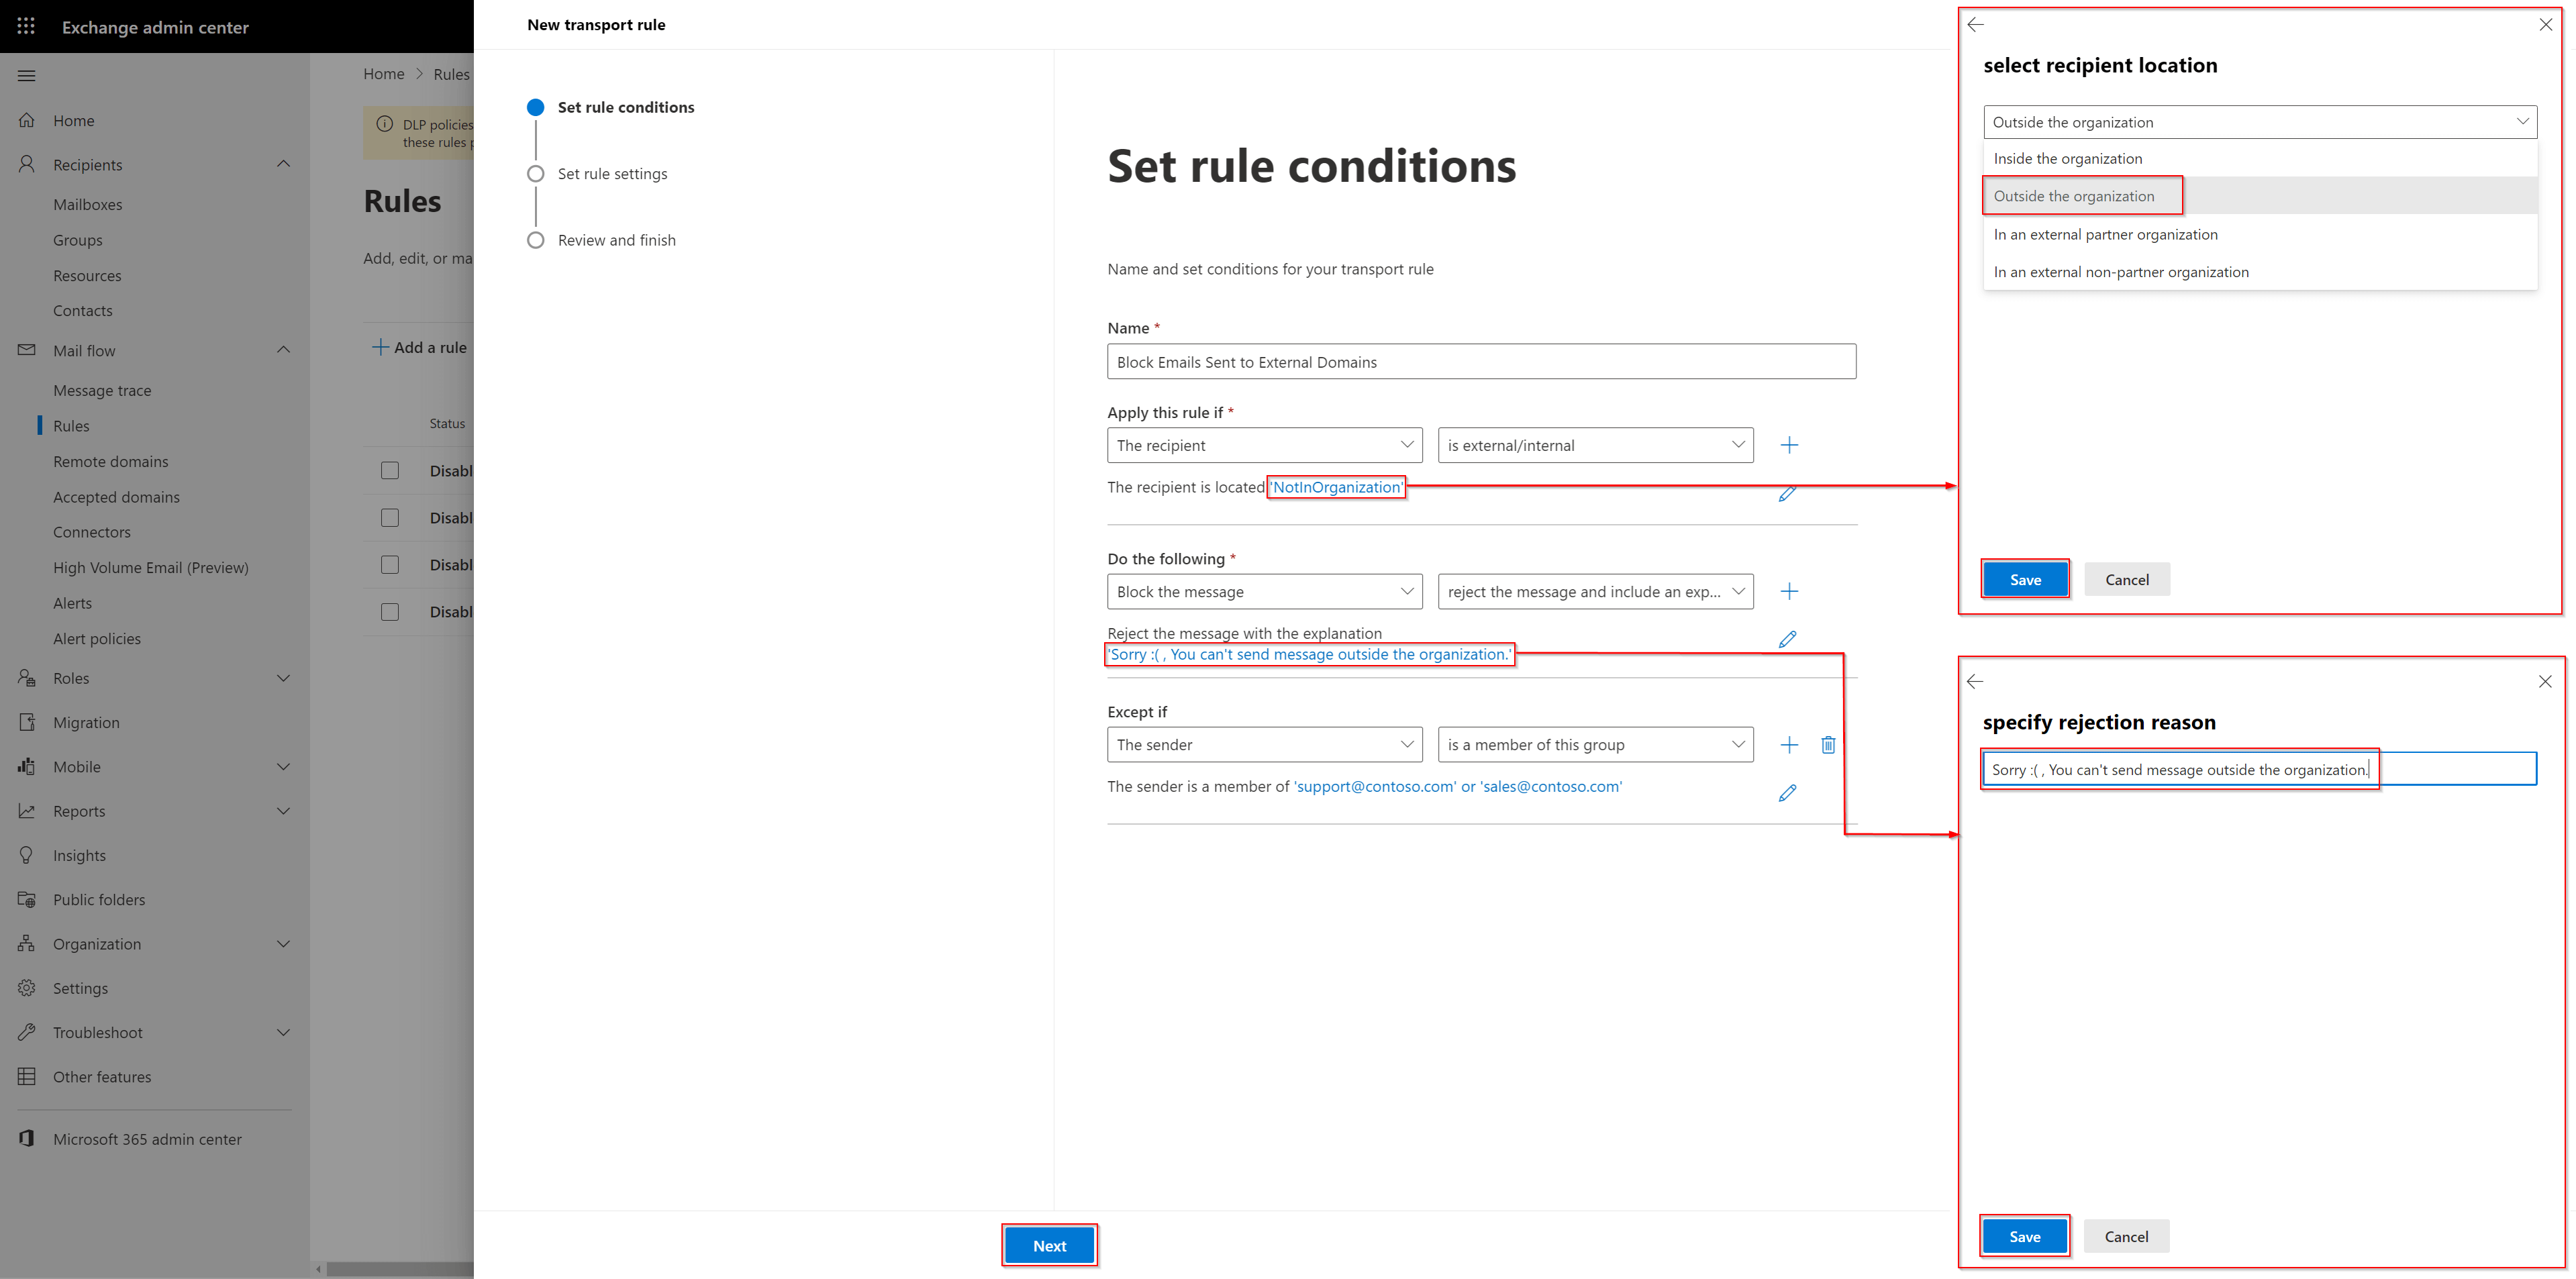The width and height of the screenshot is (2576, 1279).
Task: Click the Next button to proceed to rule settings
Action: coord(1050,1245)
